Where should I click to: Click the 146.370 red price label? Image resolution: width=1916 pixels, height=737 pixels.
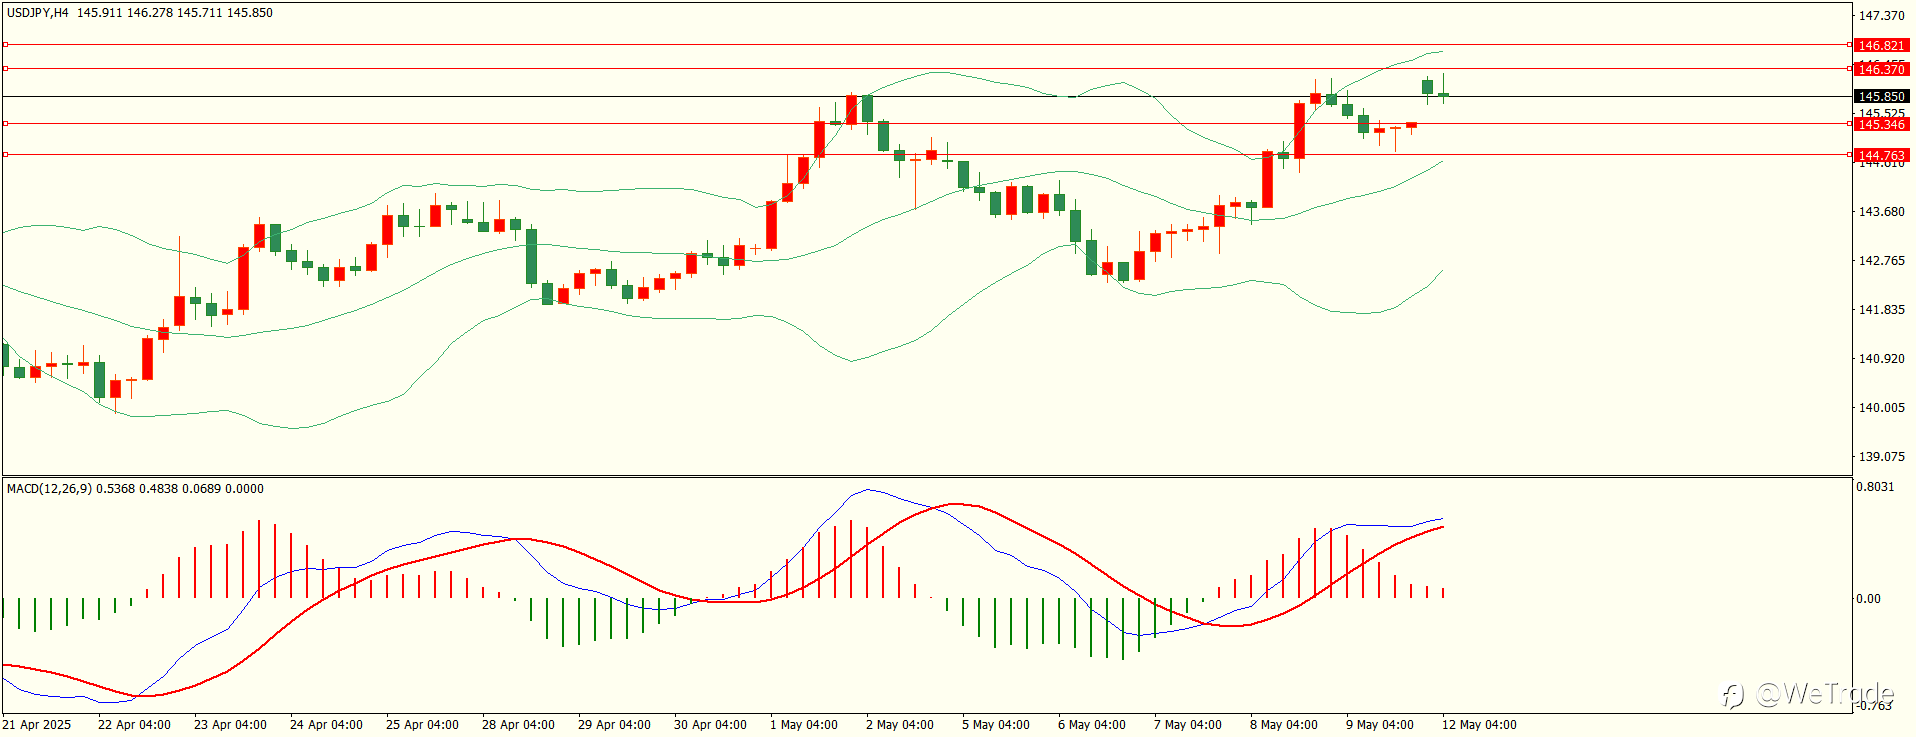point(1880,69)
